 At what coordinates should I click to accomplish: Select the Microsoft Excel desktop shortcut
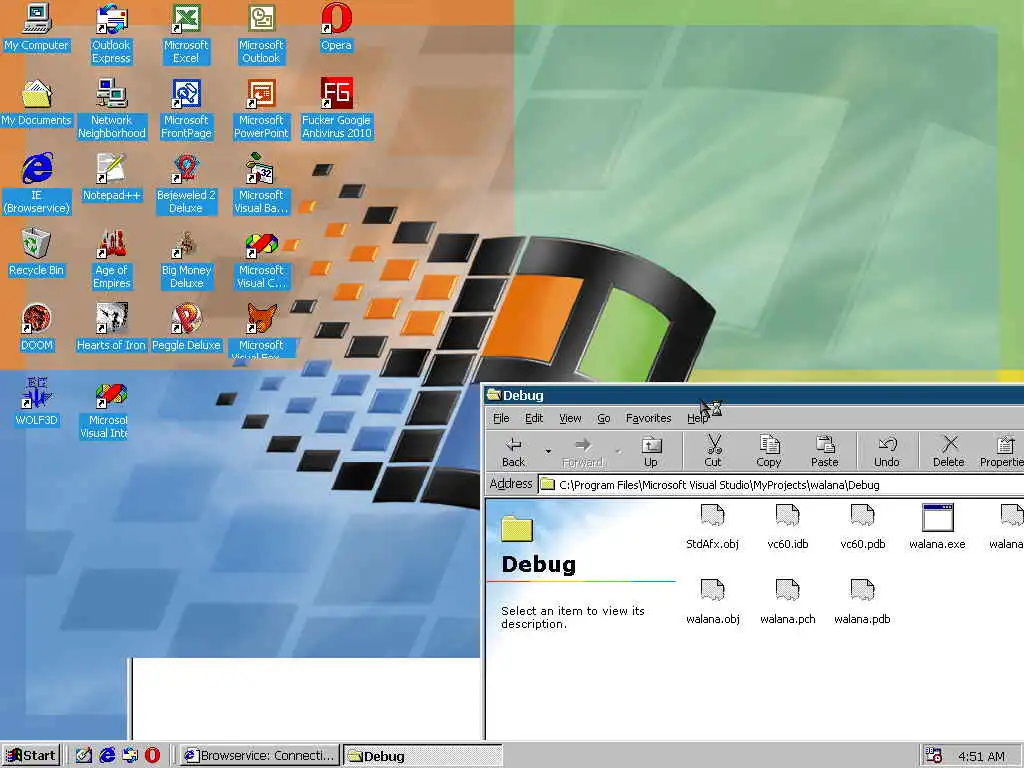186,33
